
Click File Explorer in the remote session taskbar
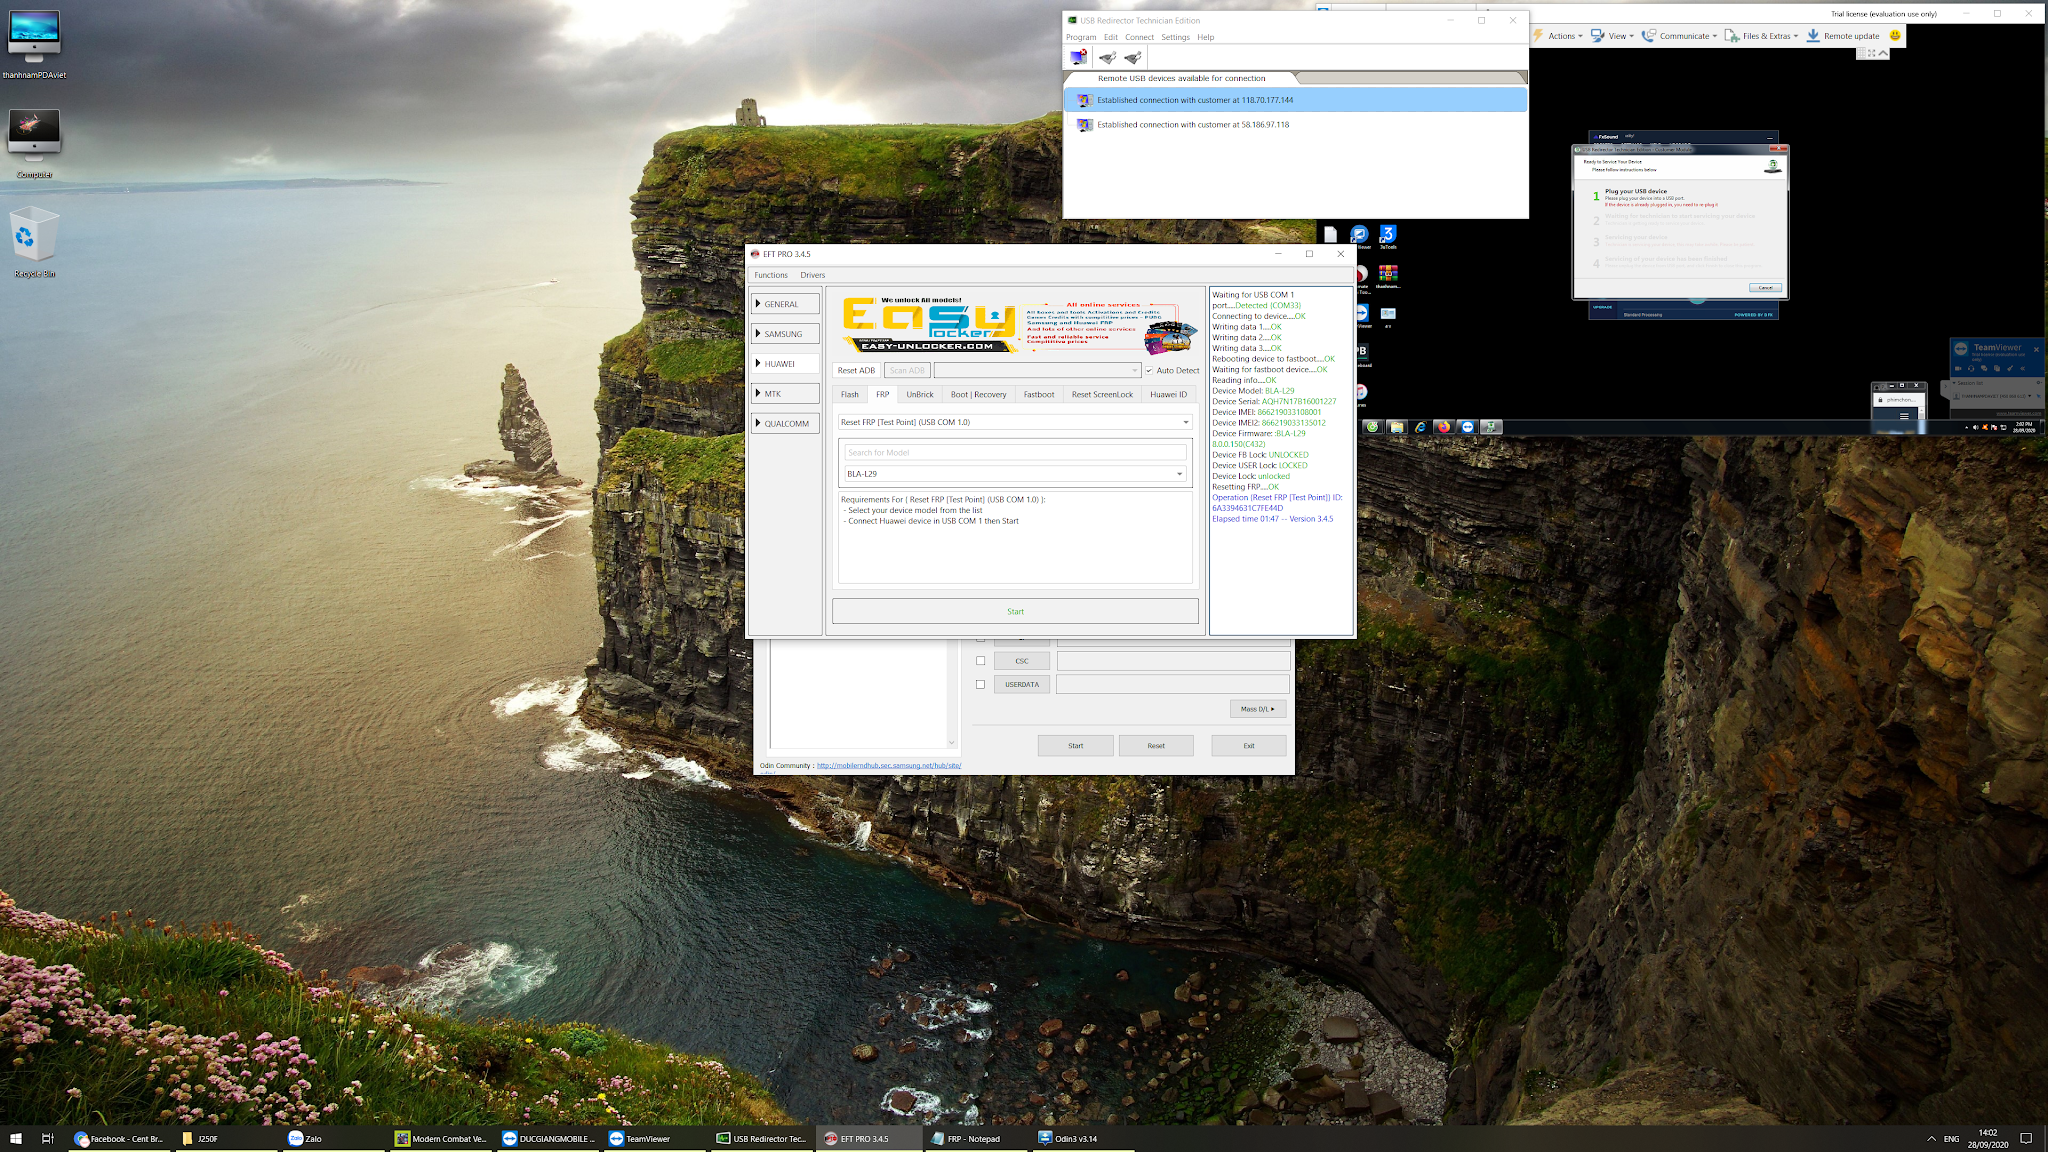point(1396,427)
